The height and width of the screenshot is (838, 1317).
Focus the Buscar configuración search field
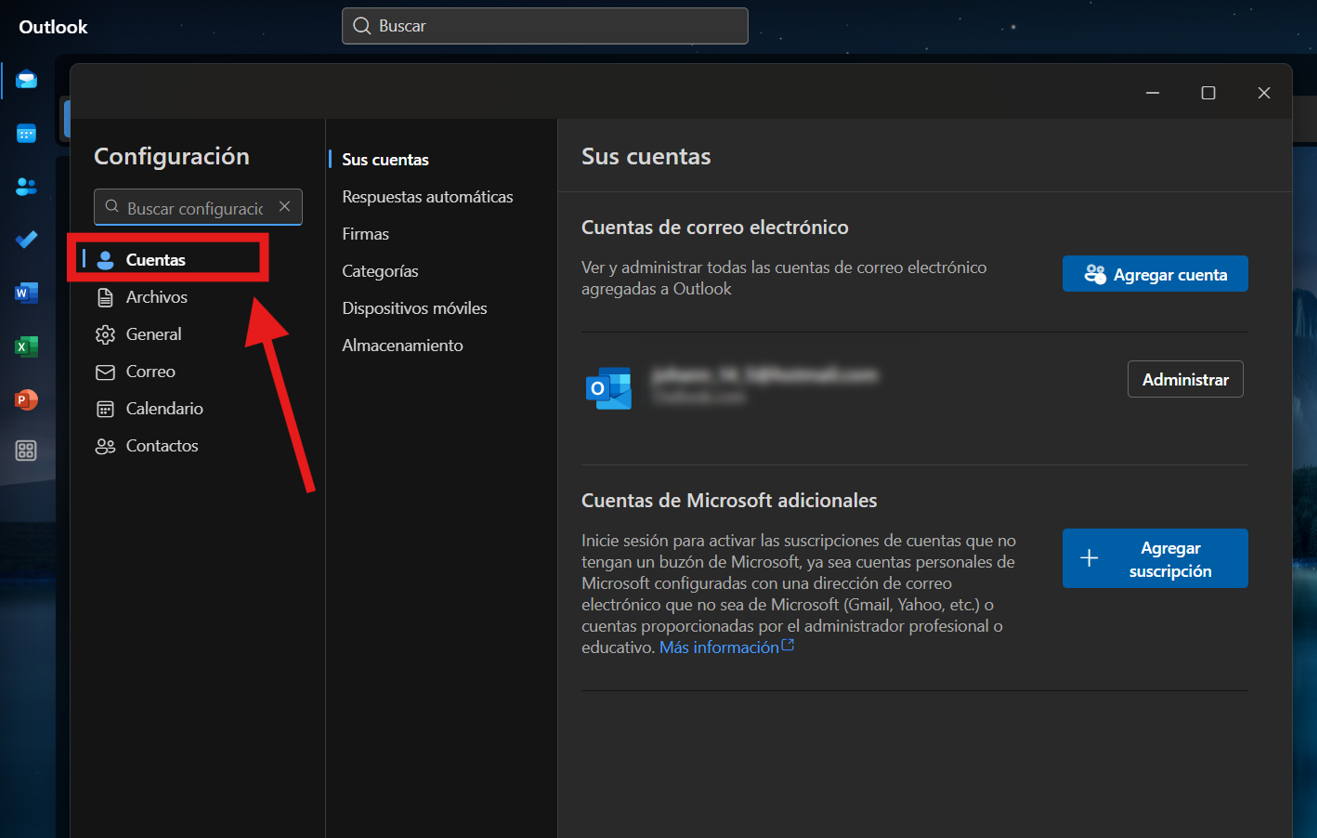coord(194,208)
